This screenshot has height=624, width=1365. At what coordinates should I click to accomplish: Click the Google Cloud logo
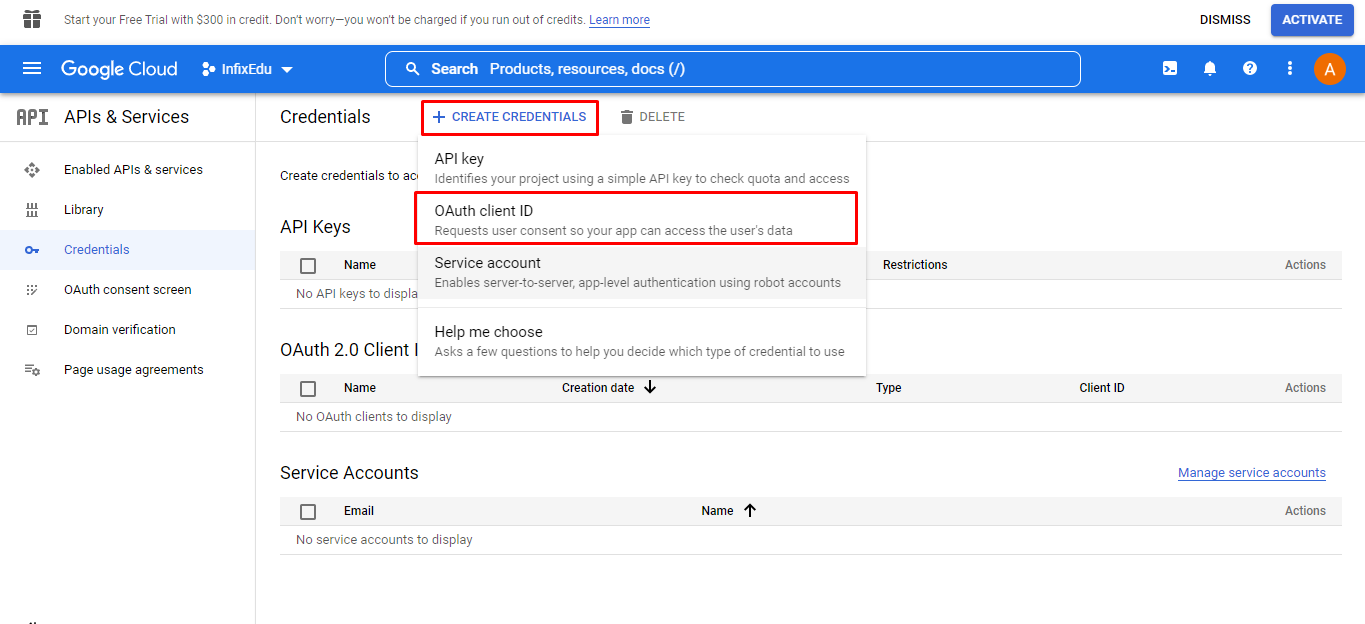click(119, 69)
